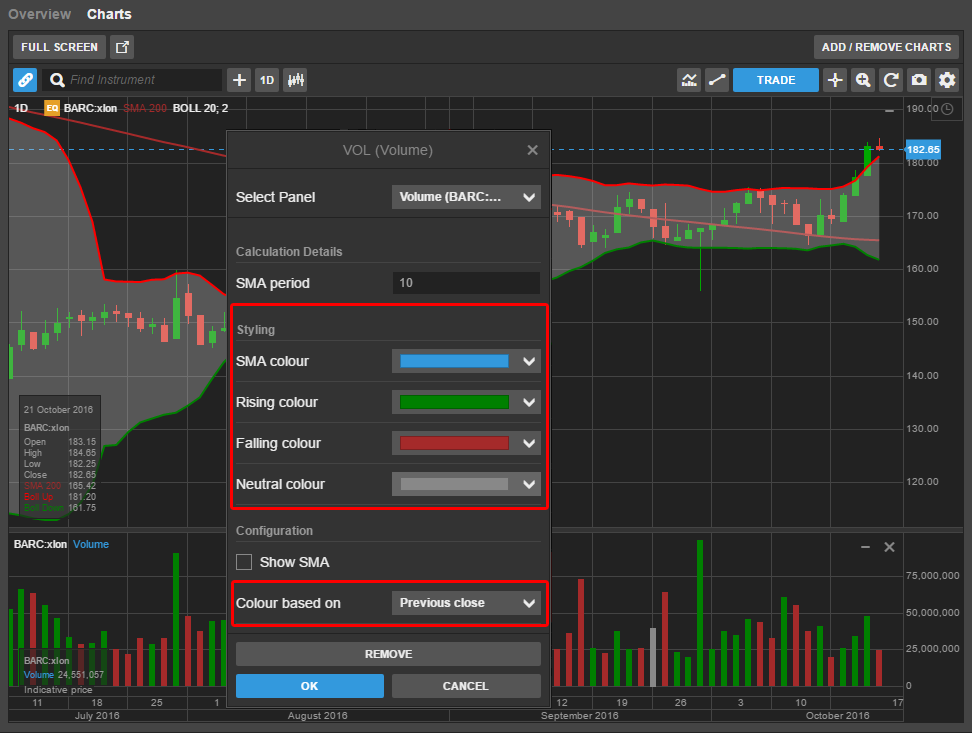Open the 1D time period selector
Screen dimensions: 972x733
267,80
